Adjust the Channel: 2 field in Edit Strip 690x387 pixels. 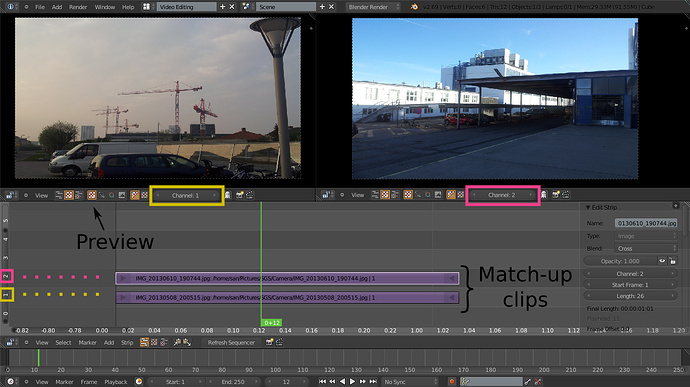click(x=630, y=274)
